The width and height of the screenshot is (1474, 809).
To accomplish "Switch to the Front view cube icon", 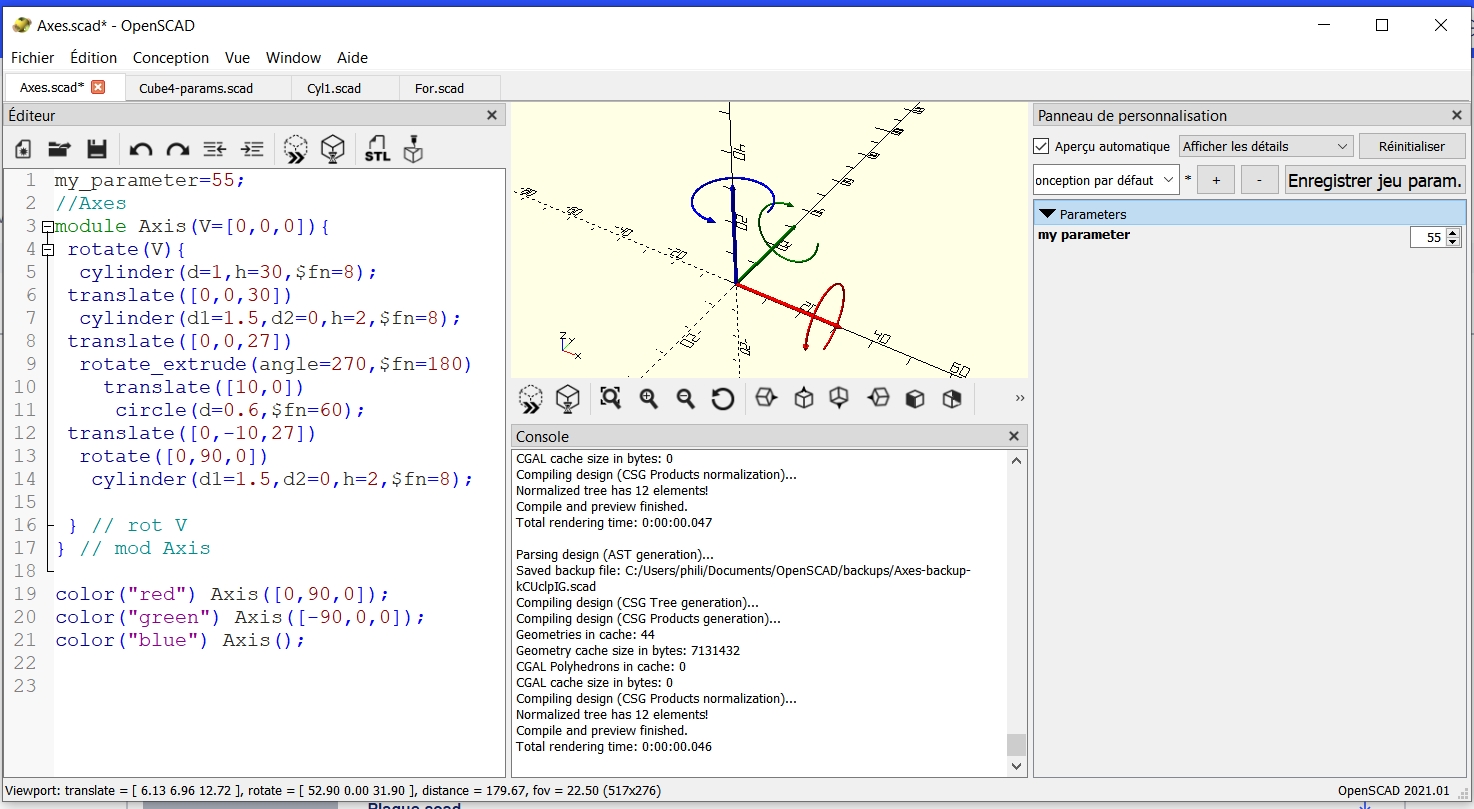I will pos(915,398).
